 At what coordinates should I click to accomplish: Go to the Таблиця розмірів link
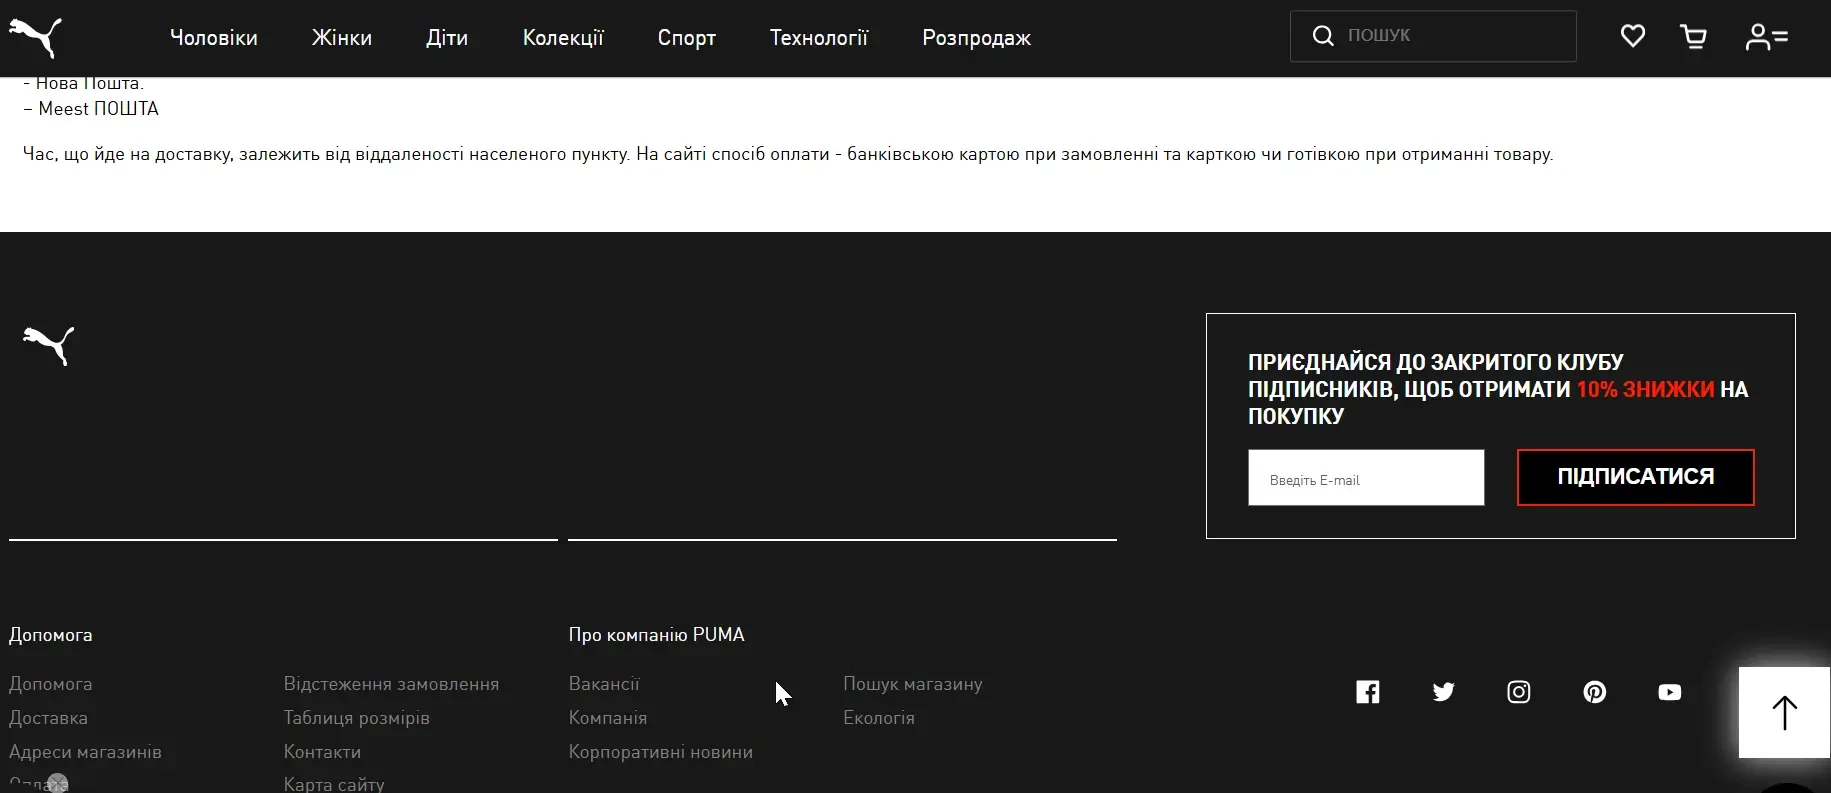pos(356,718)
